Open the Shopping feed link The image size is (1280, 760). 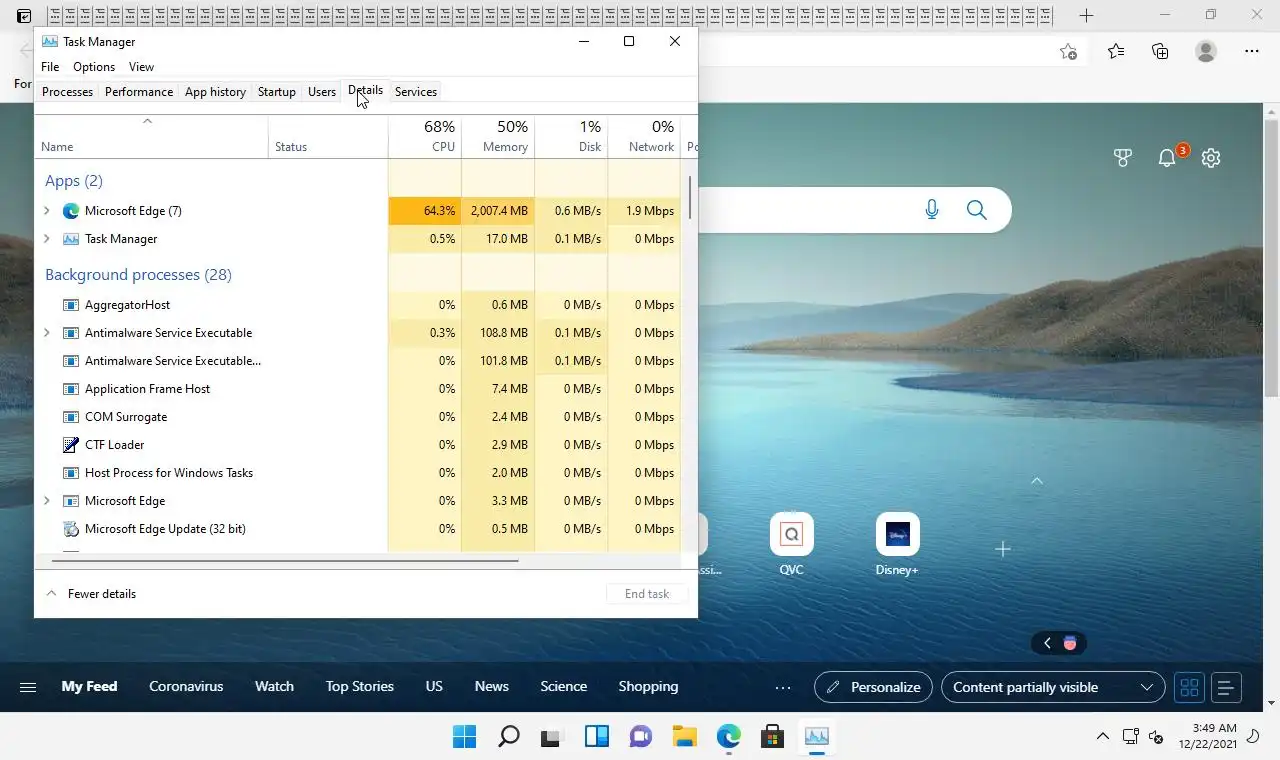point(648,687)
